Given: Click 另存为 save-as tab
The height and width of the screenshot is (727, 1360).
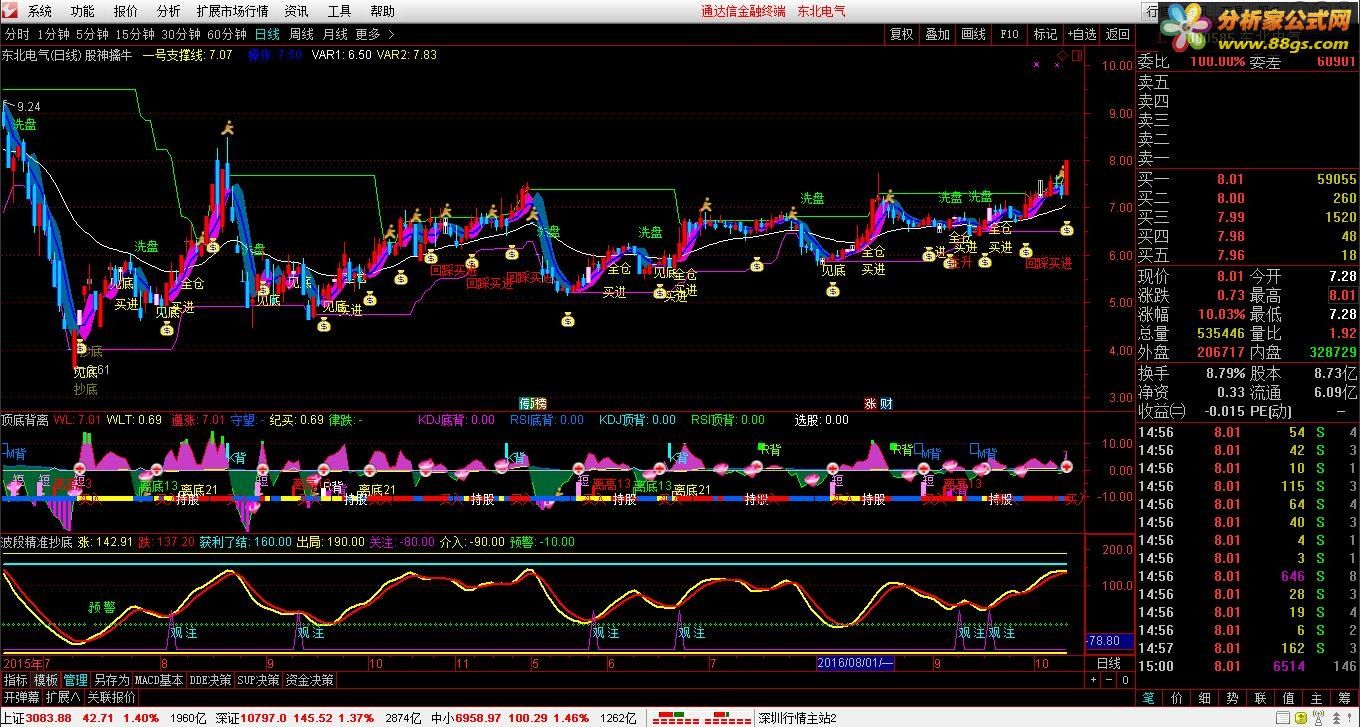Looking at the screenshot, I should pos(112,680).
